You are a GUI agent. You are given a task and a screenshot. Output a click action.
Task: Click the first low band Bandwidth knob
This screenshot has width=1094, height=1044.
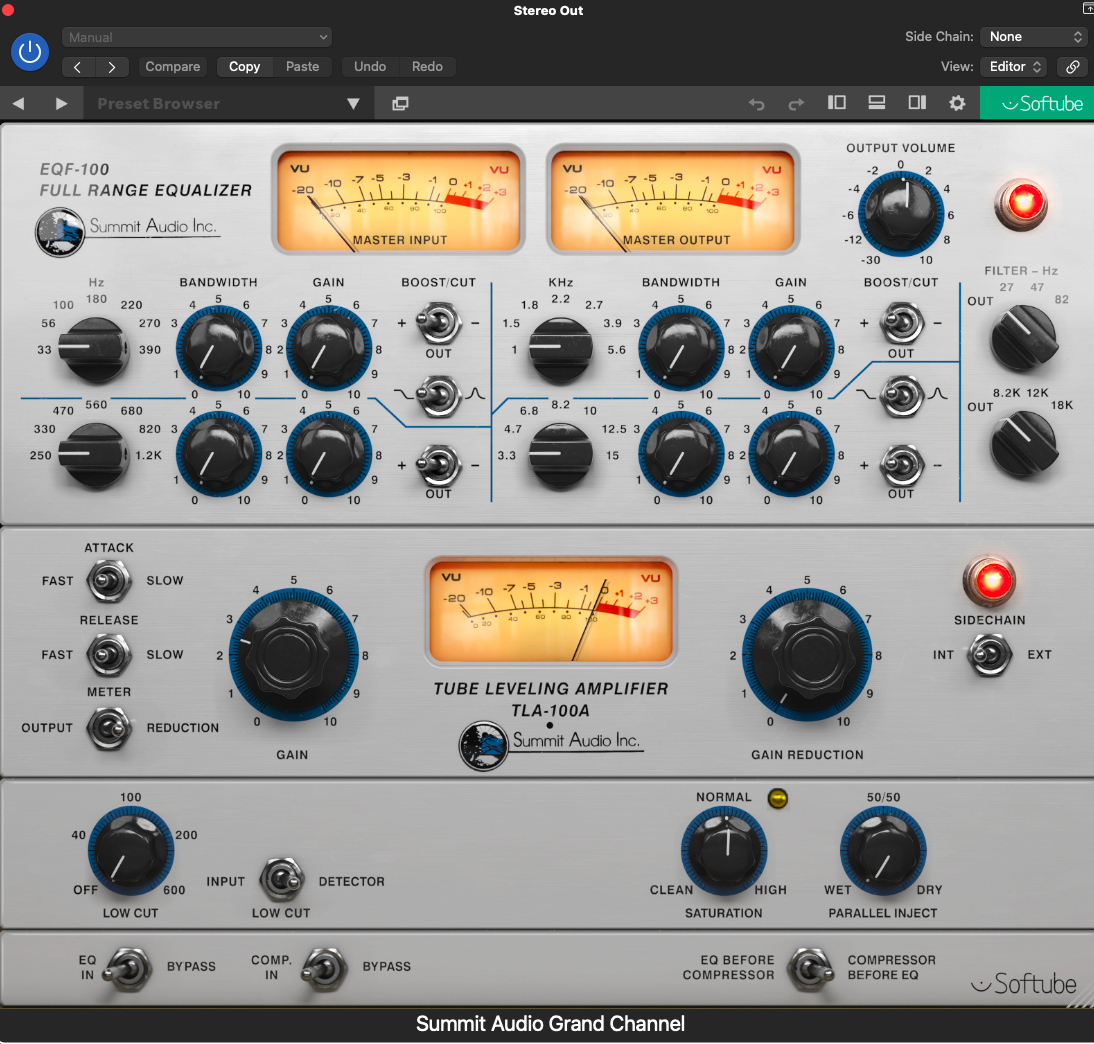(x=218, y=347)
